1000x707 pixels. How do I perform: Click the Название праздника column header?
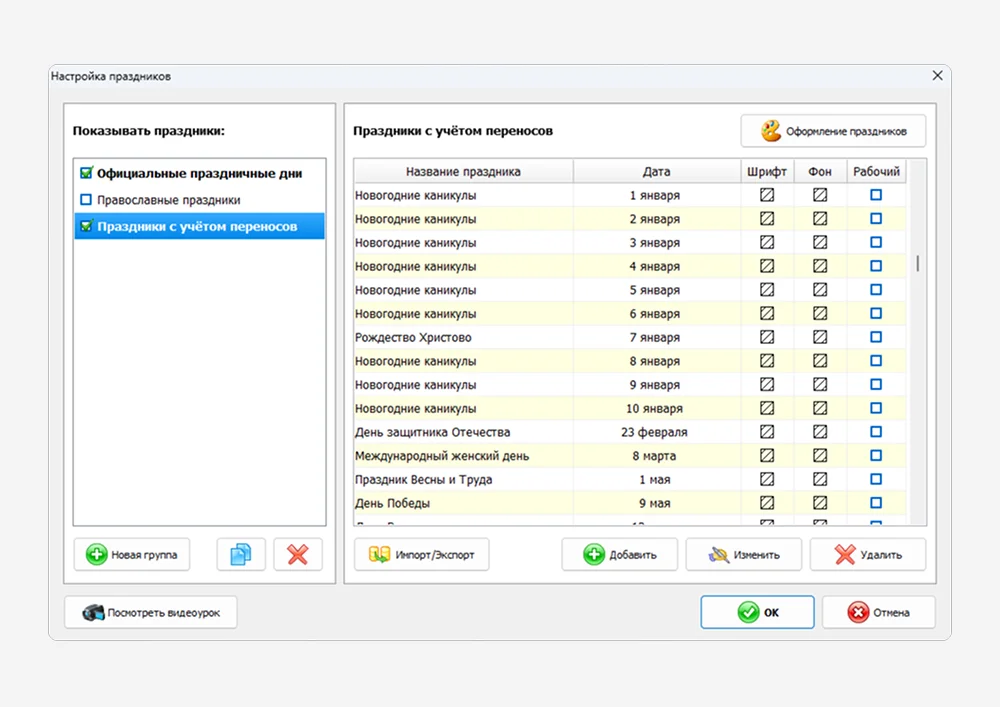tap(463, 171)
